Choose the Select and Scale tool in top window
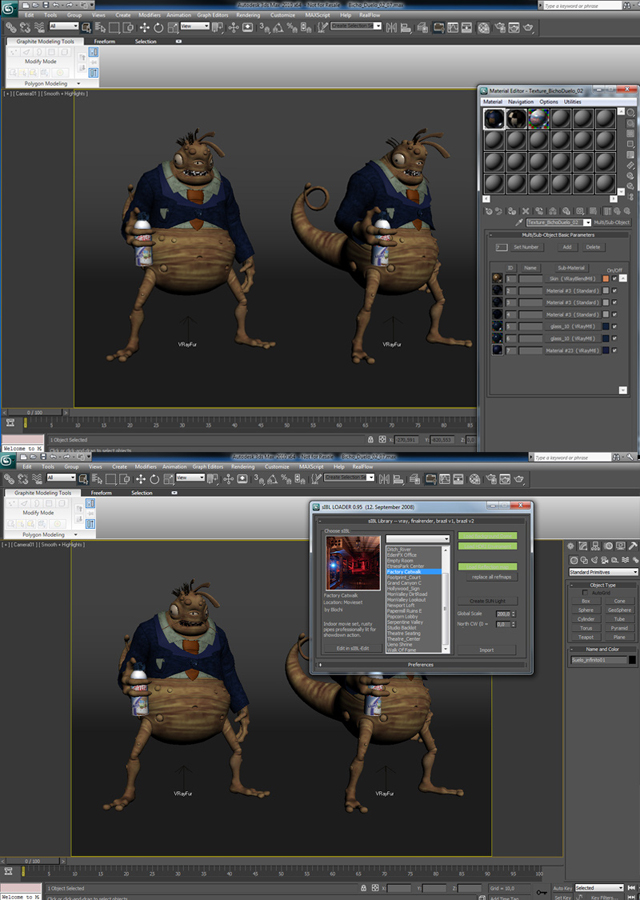 tap(172, 27)
